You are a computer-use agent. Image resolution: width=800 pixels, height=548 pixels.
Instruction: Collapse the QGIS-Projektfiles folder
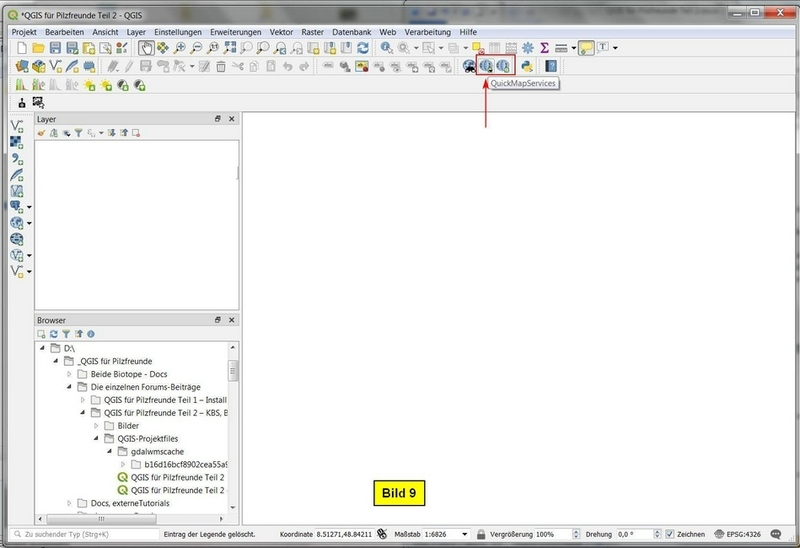97,438
